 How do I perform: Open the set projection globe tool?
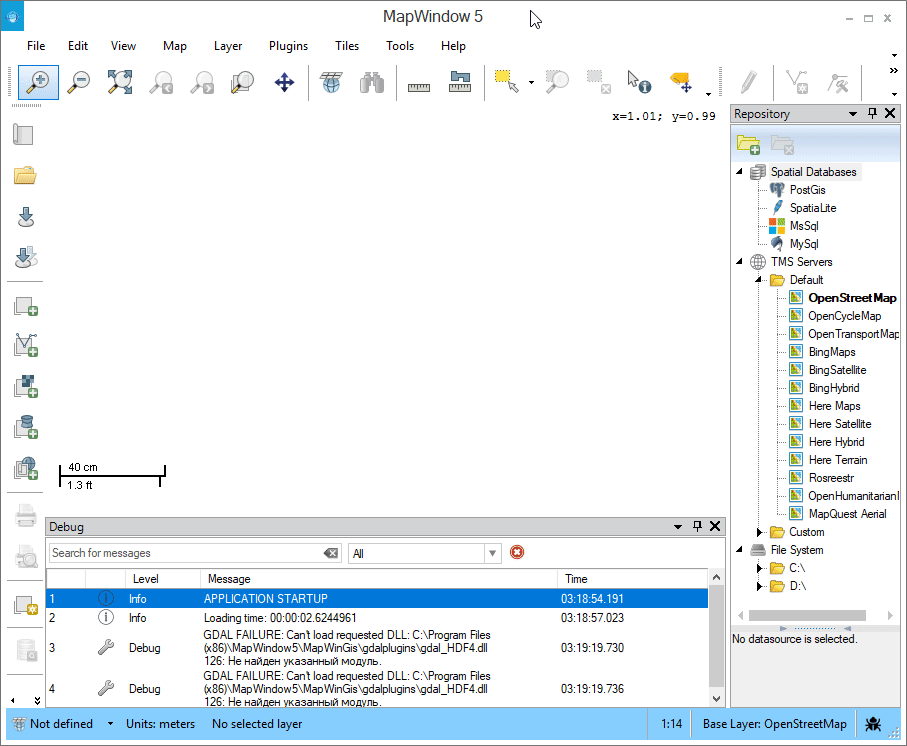(331, 83)
